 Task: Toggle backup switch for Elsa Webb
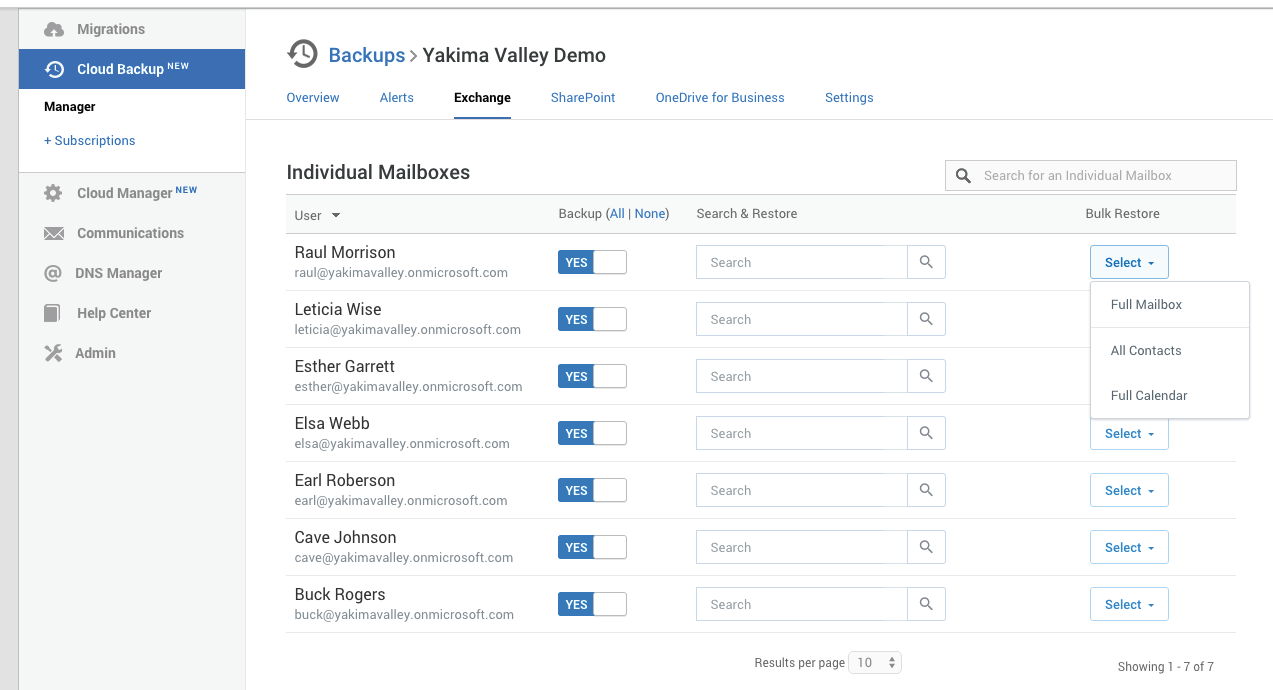coord(592,433)
